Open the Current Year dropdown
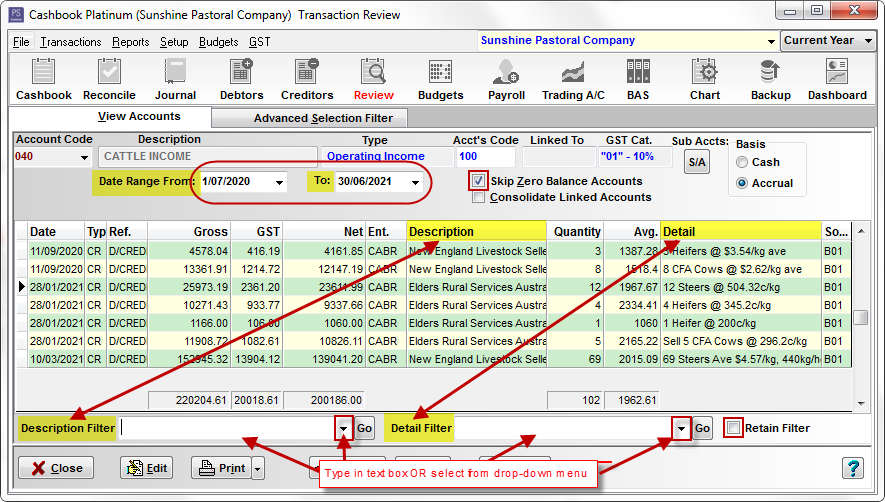 (828, 41)
